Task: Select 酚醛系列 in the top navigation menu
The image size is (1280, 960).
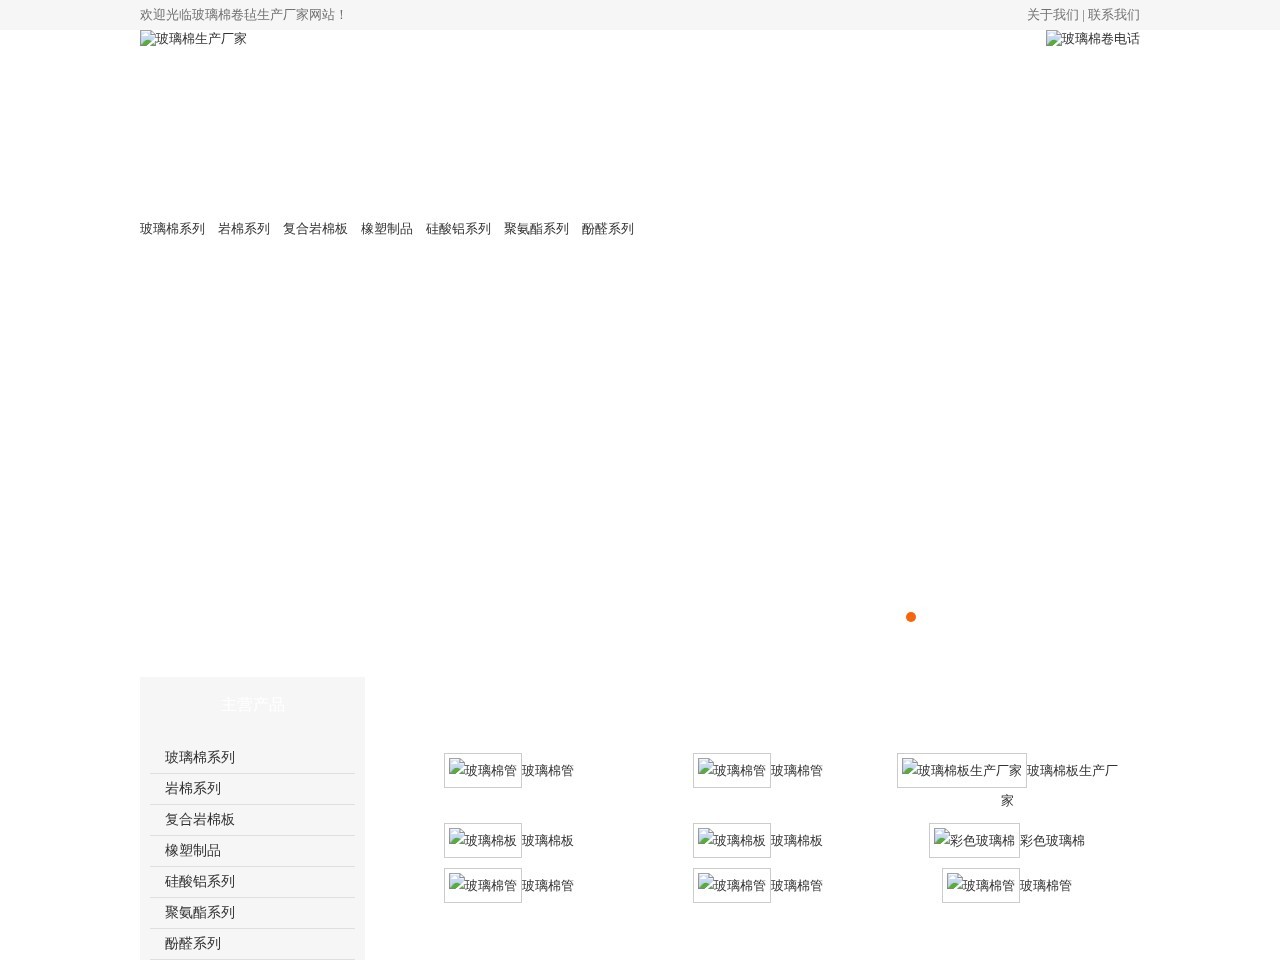Action: point(608,229)
